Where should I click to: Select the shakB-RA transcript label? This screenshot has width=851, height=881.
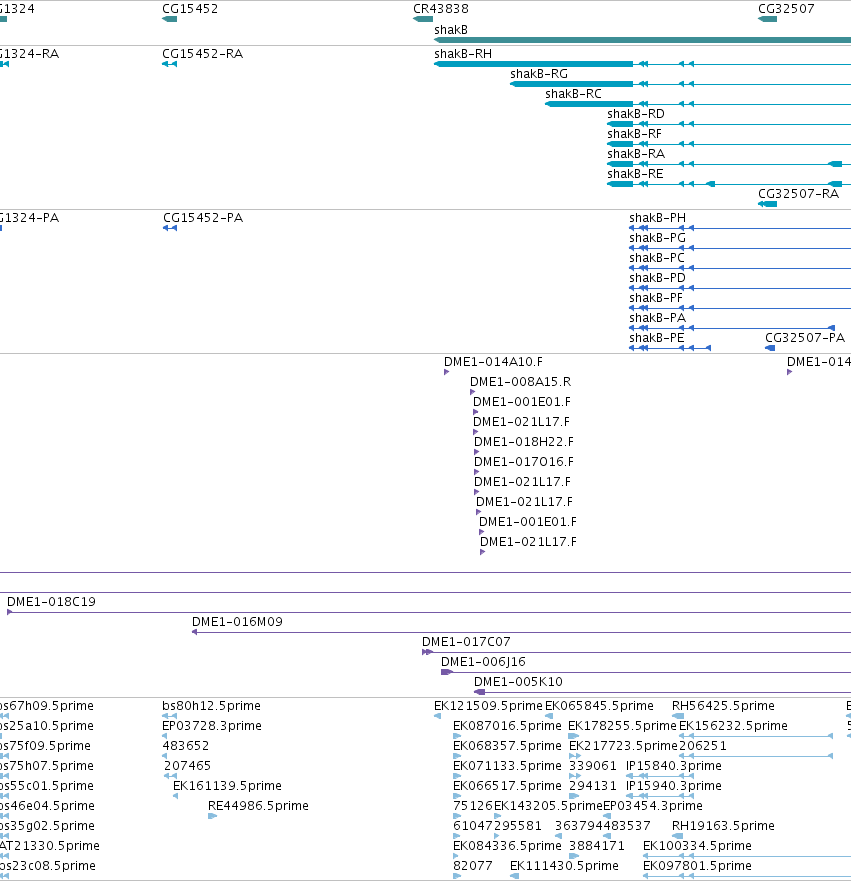point(636,154)
